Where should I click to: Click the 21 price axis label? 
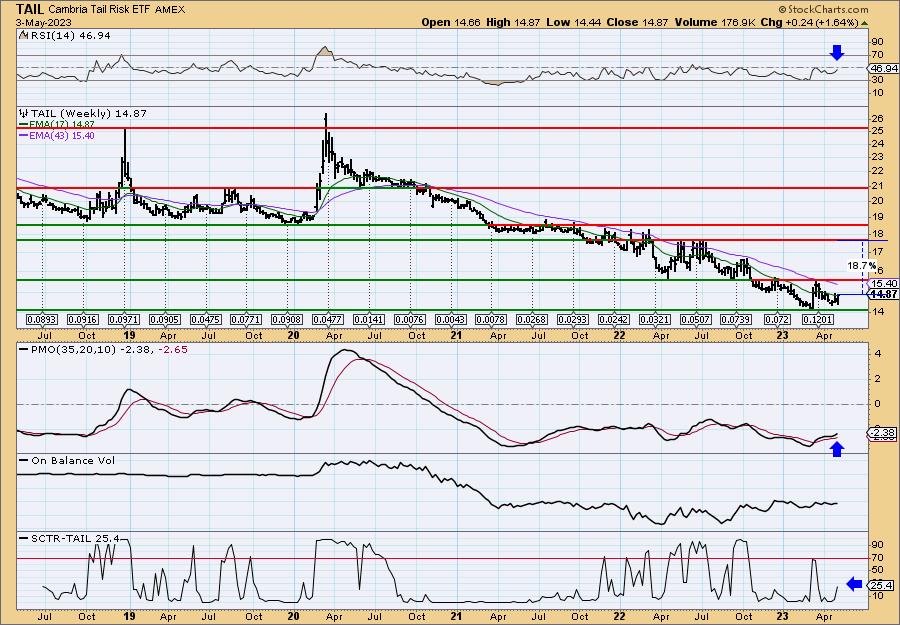click(877, 187)
